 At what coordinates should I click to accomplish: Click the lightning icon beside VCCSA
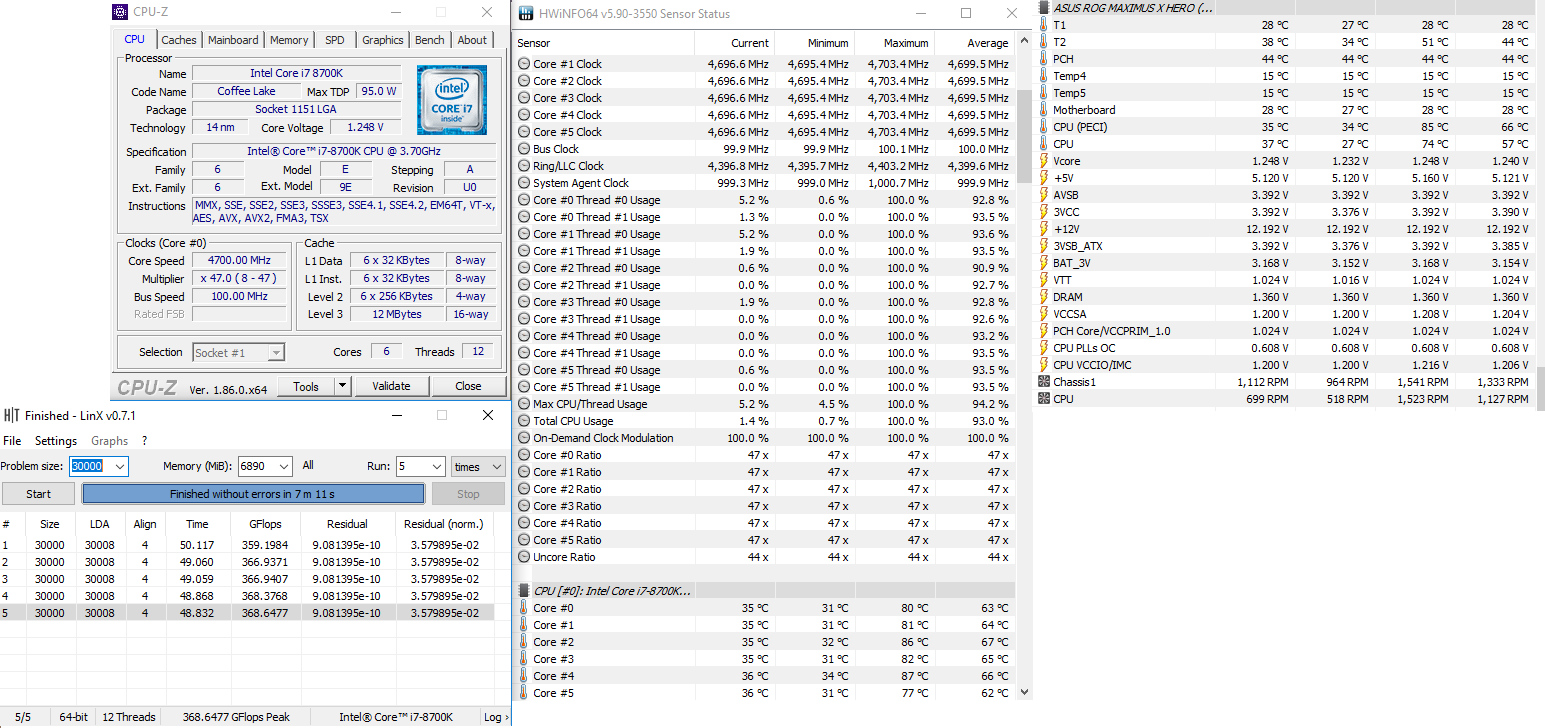pos(1044,314)
